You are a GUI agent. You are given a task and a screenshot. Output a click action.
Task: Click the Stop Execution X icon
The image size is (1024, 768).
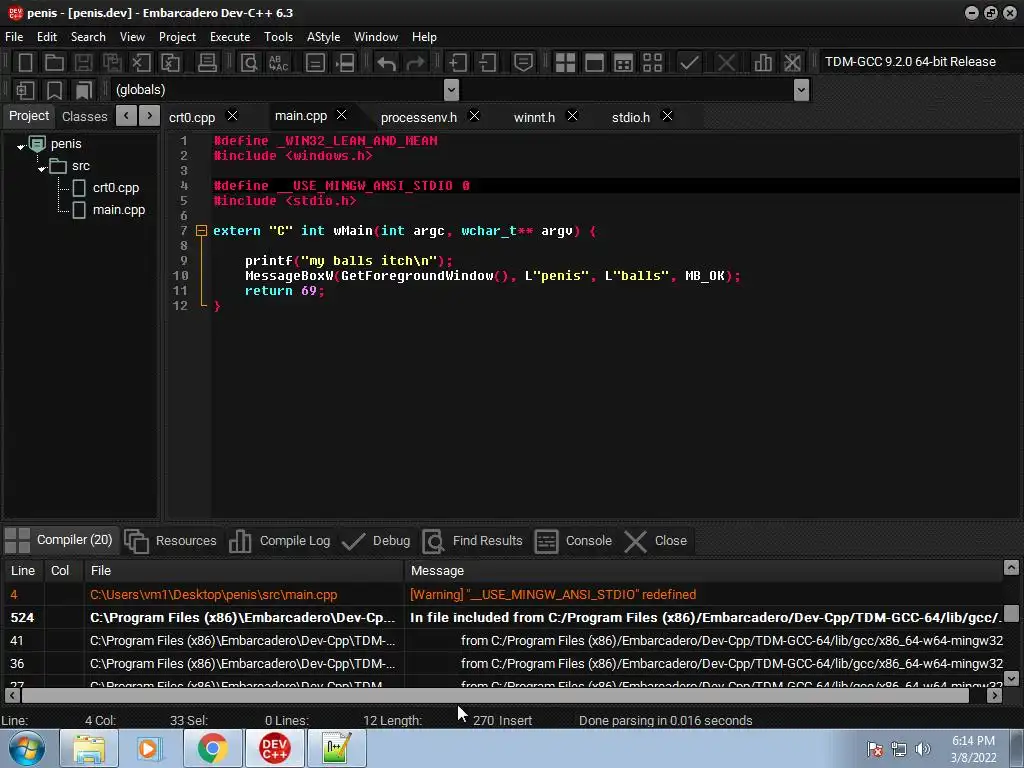(x=726, y=63)
